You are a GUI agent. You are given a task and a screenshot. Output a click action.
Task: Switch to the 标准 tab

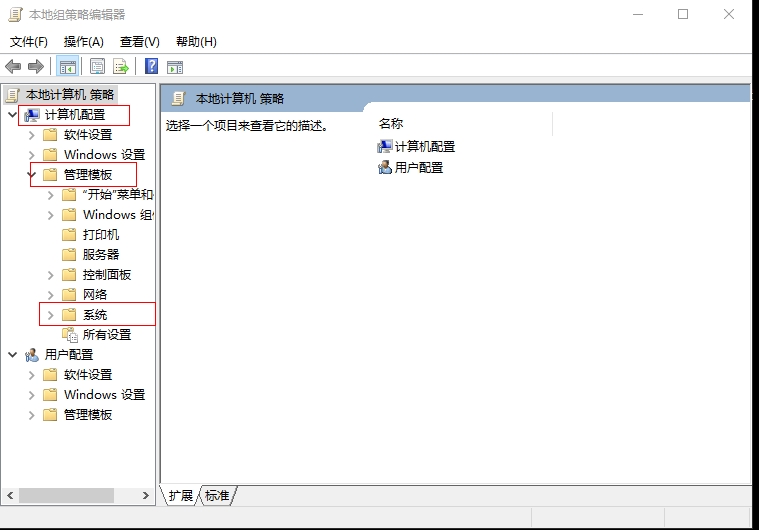click(217, 496)
